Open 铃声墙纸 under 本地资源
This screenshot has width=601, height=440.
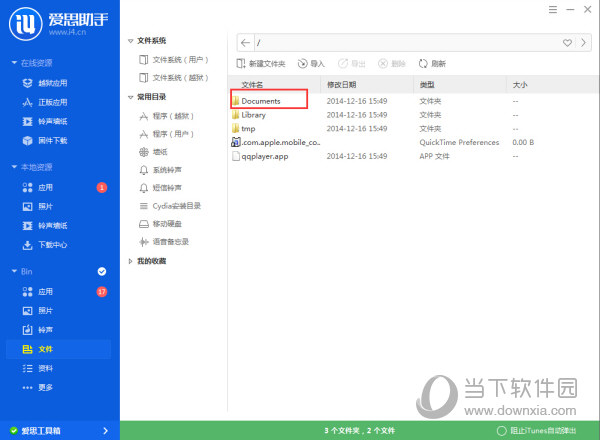pos(45,225)
